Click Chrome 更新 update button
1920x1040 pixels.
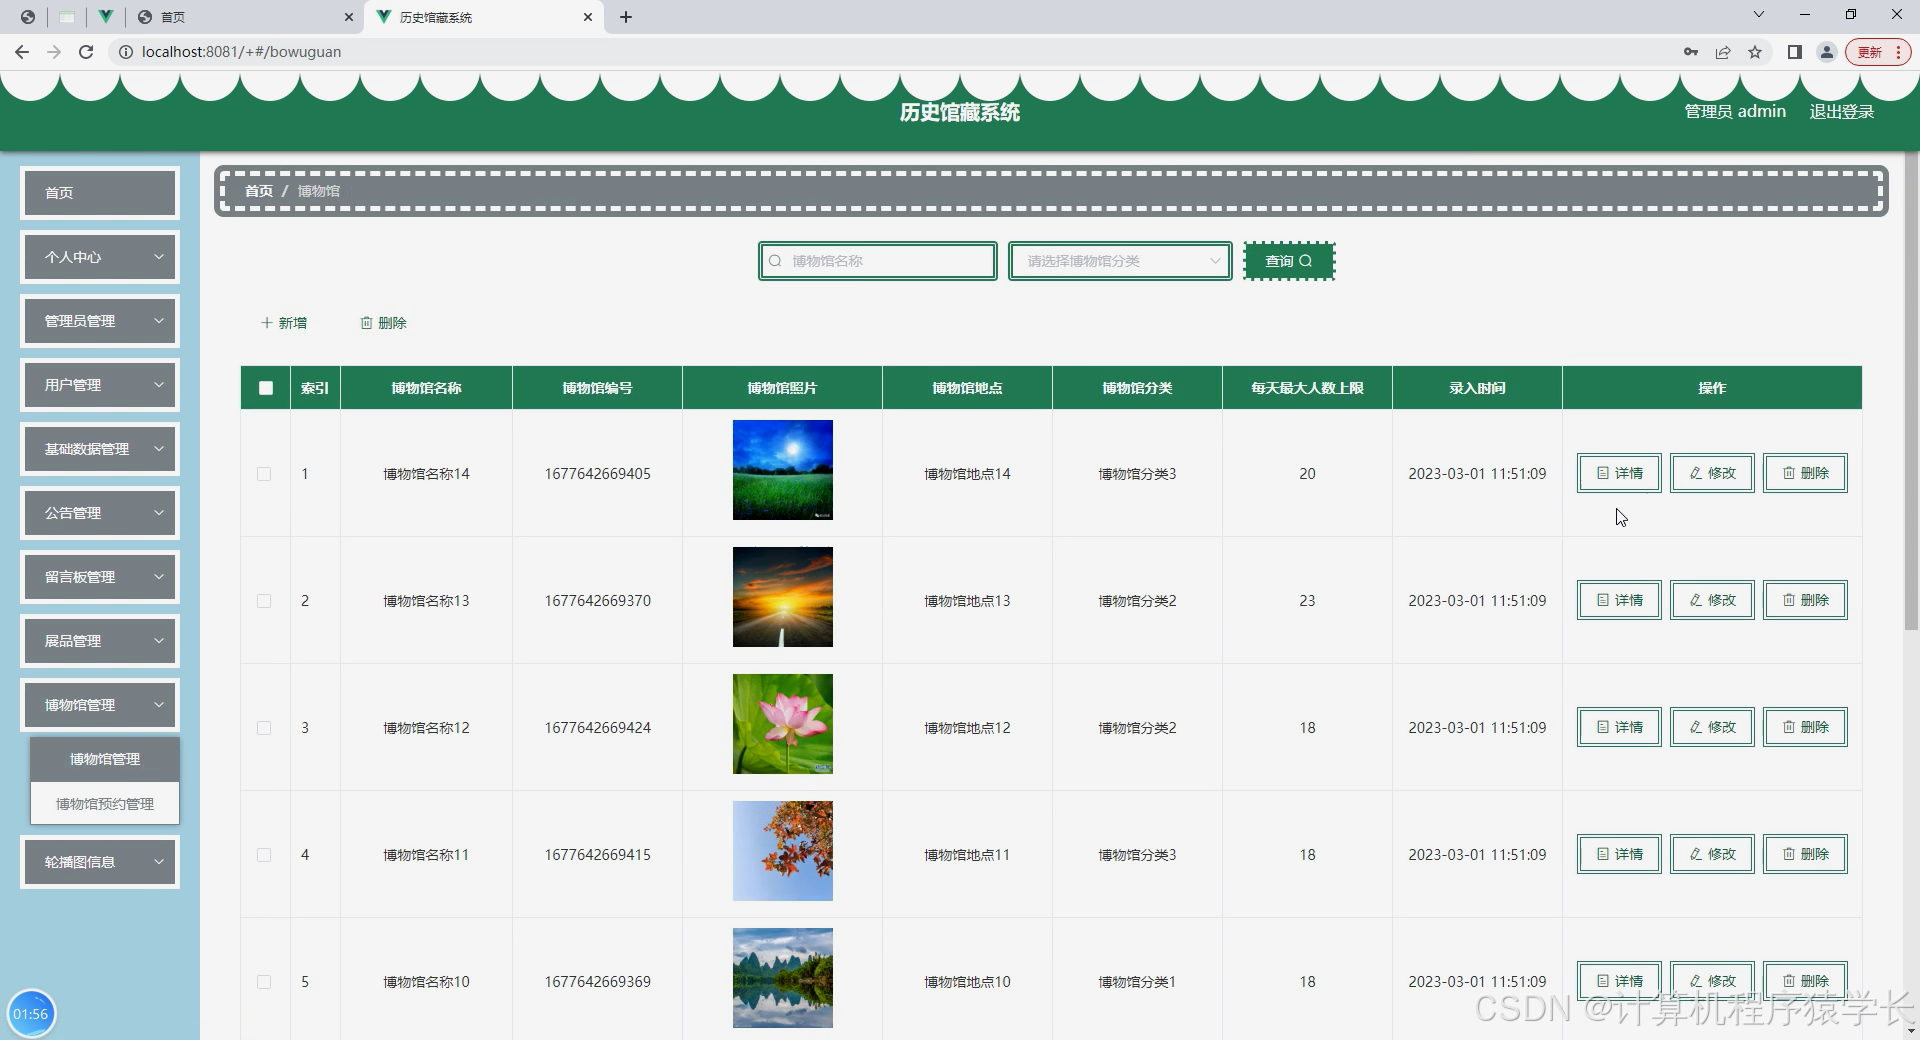(1878, 52)
